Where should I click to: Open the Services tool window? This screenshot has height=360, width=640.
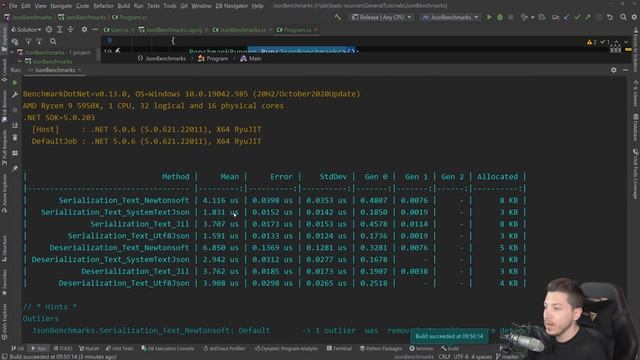tap(421, 349)
